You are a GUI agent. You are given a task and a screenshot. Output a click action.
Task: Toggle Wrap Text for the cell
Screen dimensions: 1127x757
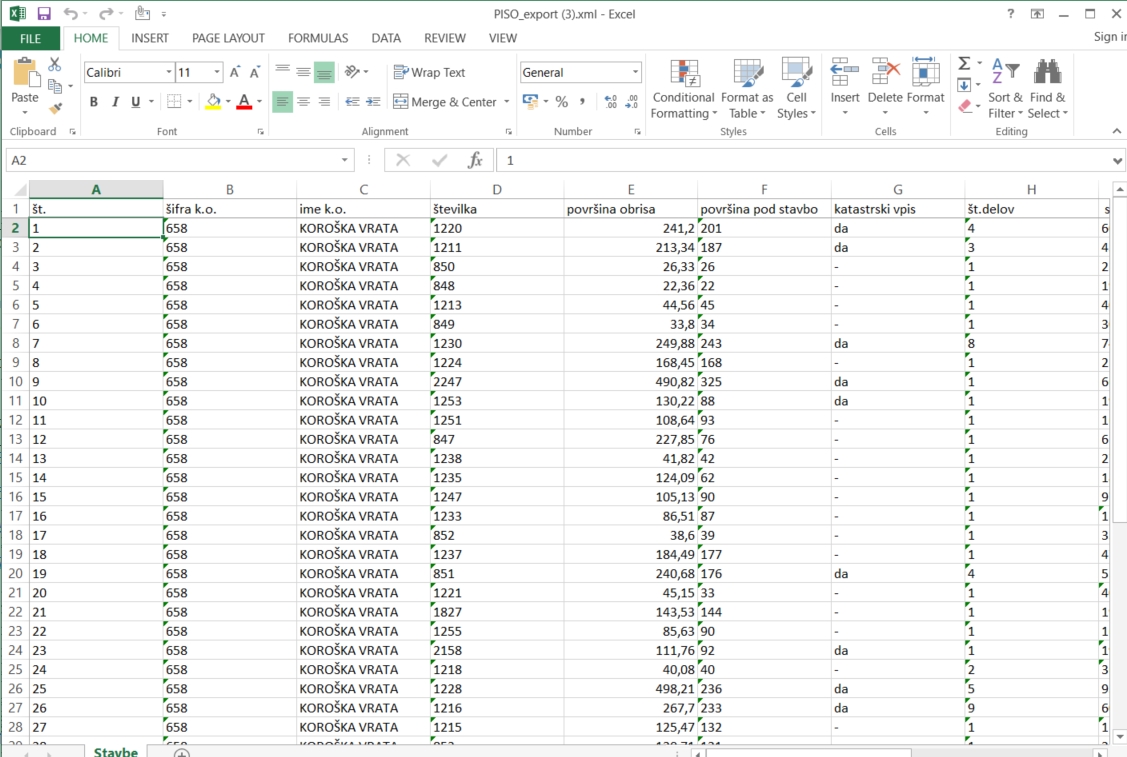(429, 73)
